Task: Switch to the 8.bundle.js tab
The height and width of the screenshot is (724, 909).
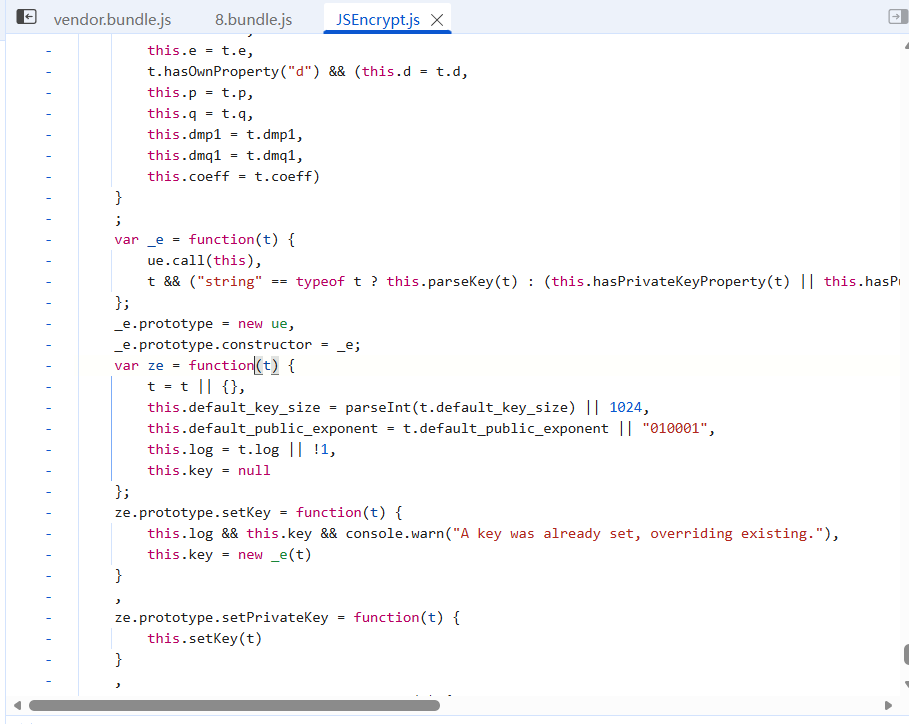Action: (253, 20)
